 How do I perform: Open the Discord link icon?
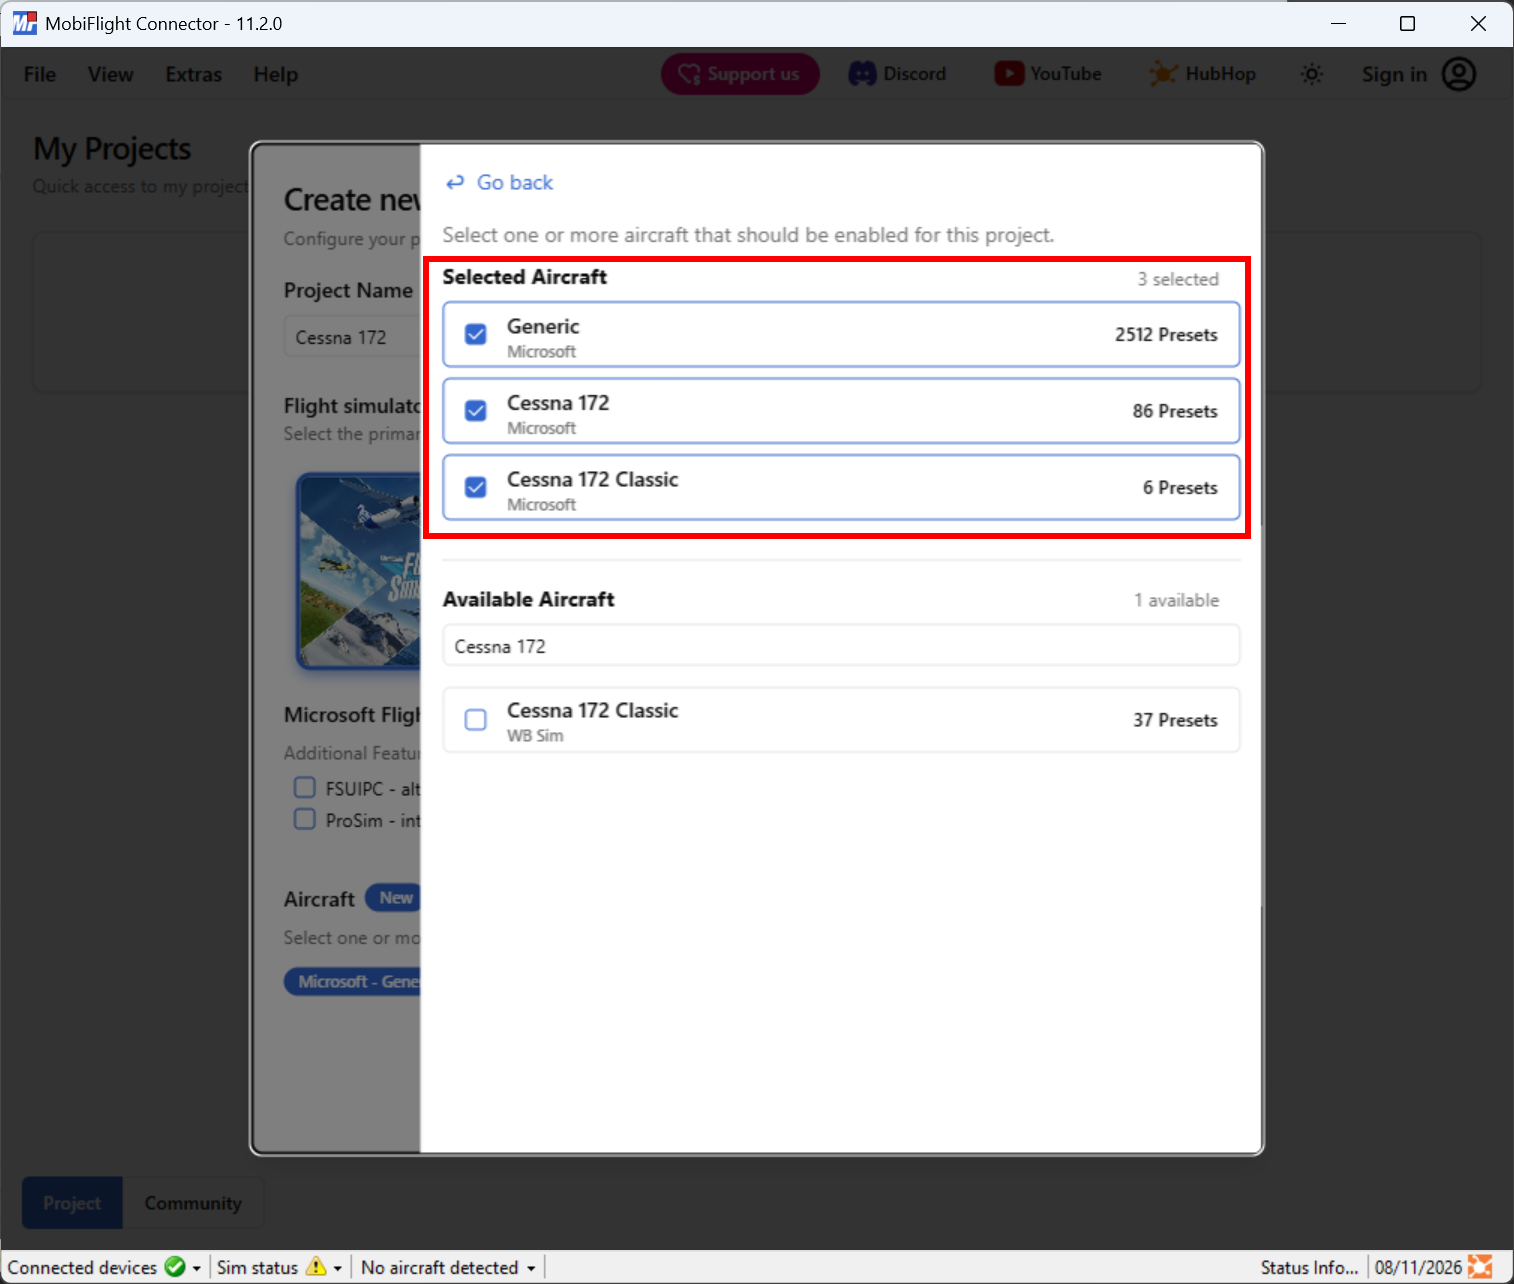click(x=862, y=74)
